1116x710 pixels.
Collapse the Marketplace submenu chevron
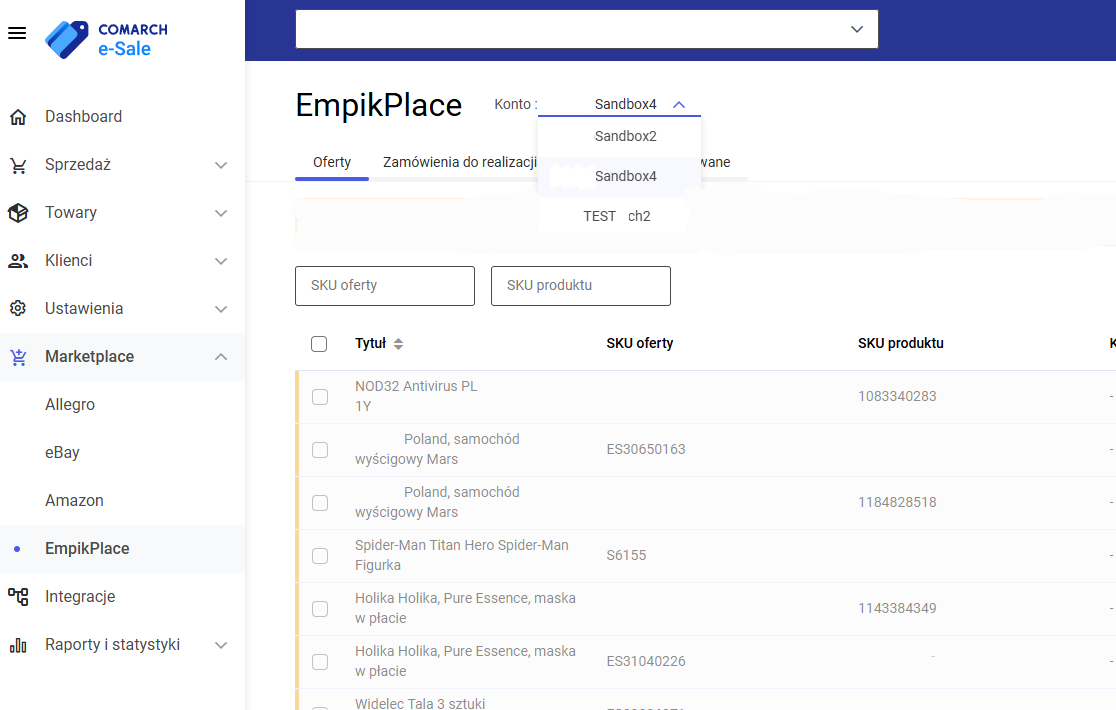click(x=221, y=356)
